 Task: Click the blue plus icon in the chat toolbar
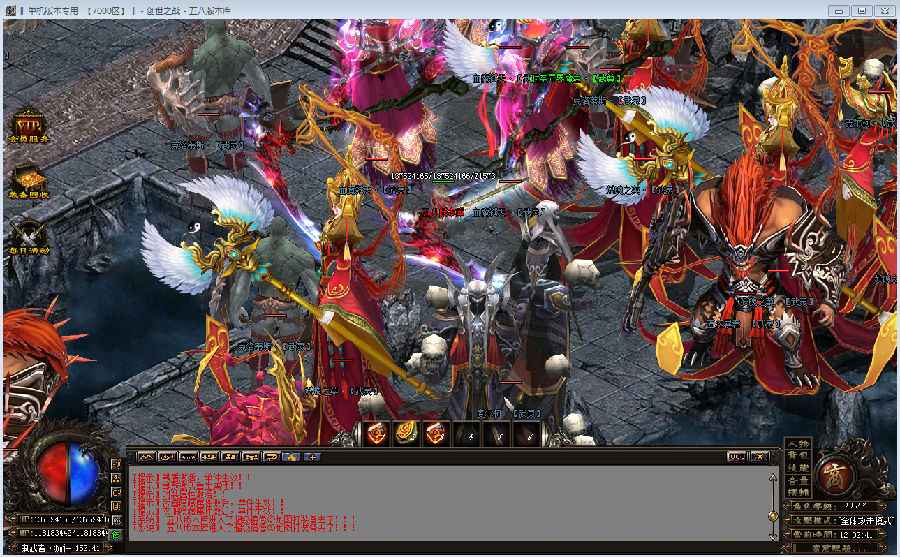(312, 457)
